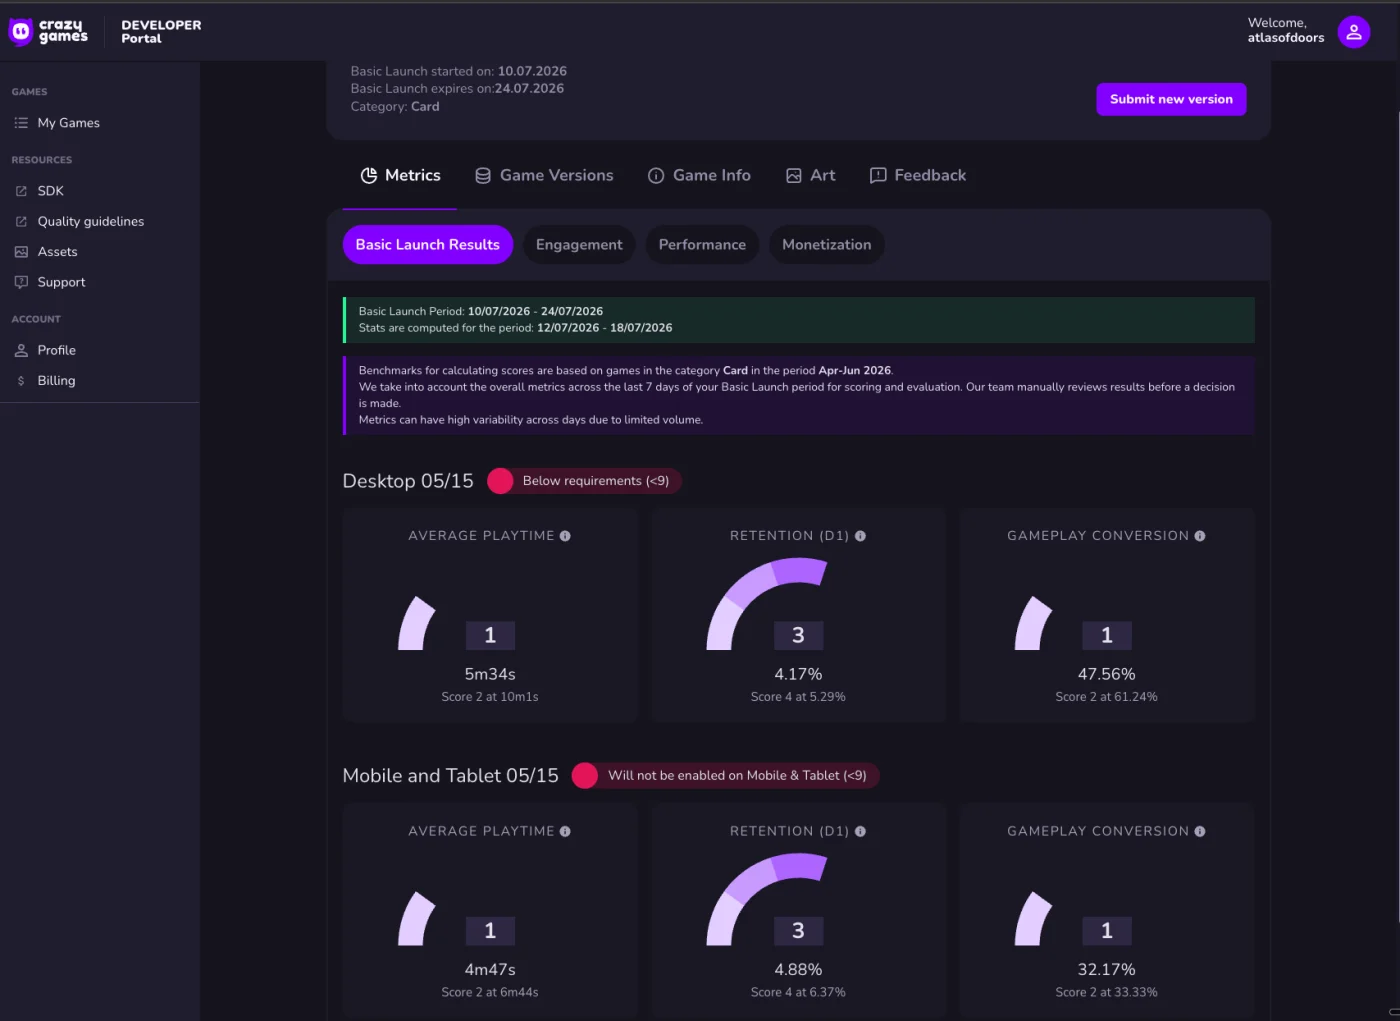Click Desktop conversion value 47.56%

[1106, 675]
